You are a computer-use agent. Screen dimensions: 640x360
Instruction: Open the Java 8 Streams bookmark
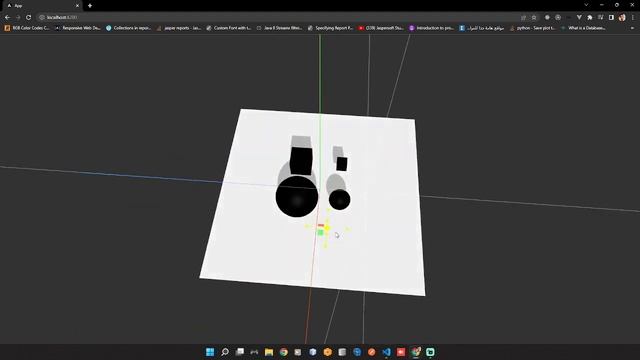pyautogui.click(x=279, y=28)
